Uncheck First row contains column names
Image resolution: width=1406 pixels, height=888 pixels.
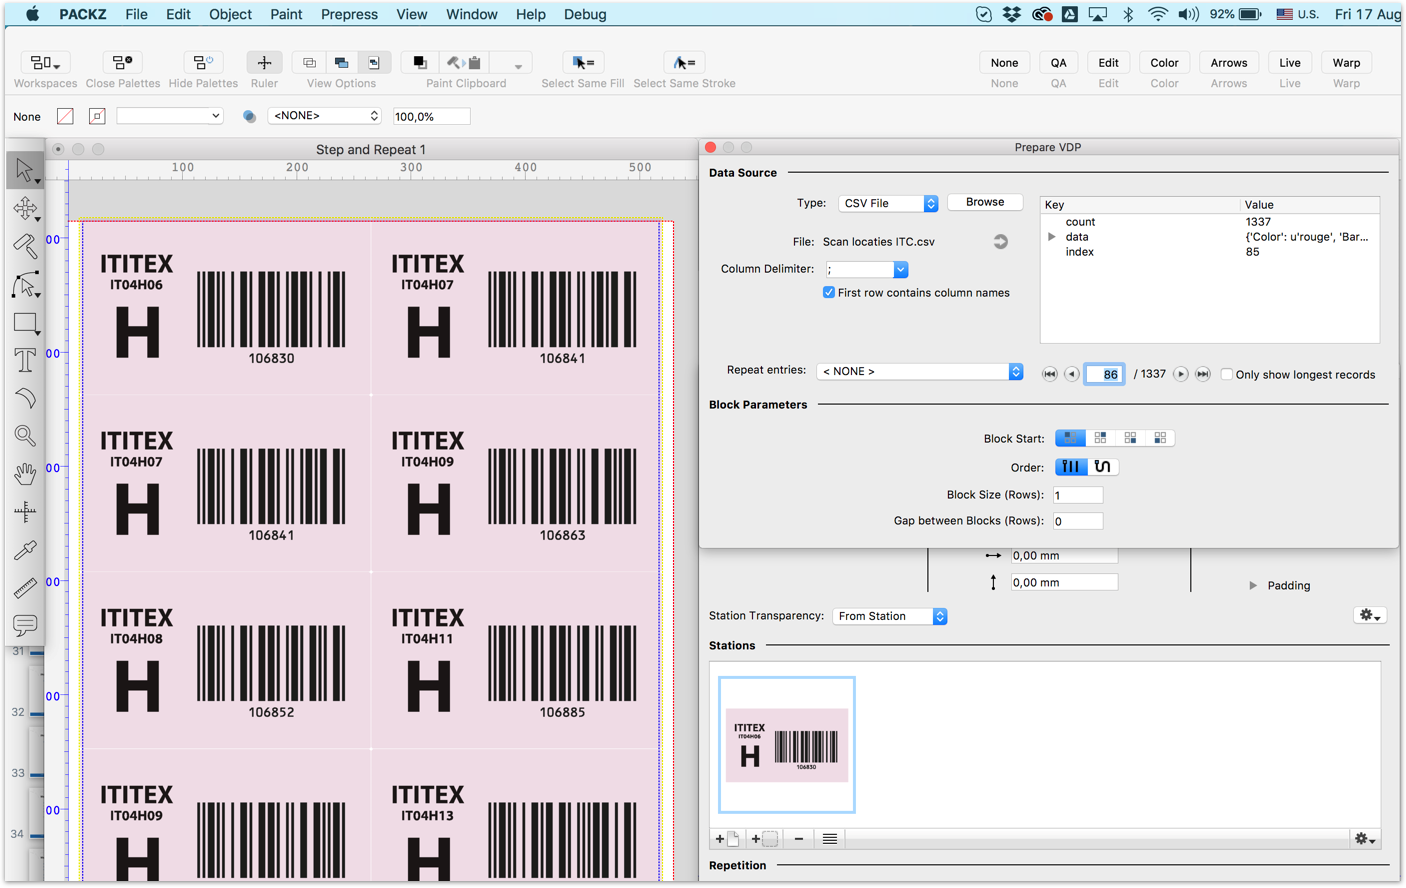tap(829, 293)
